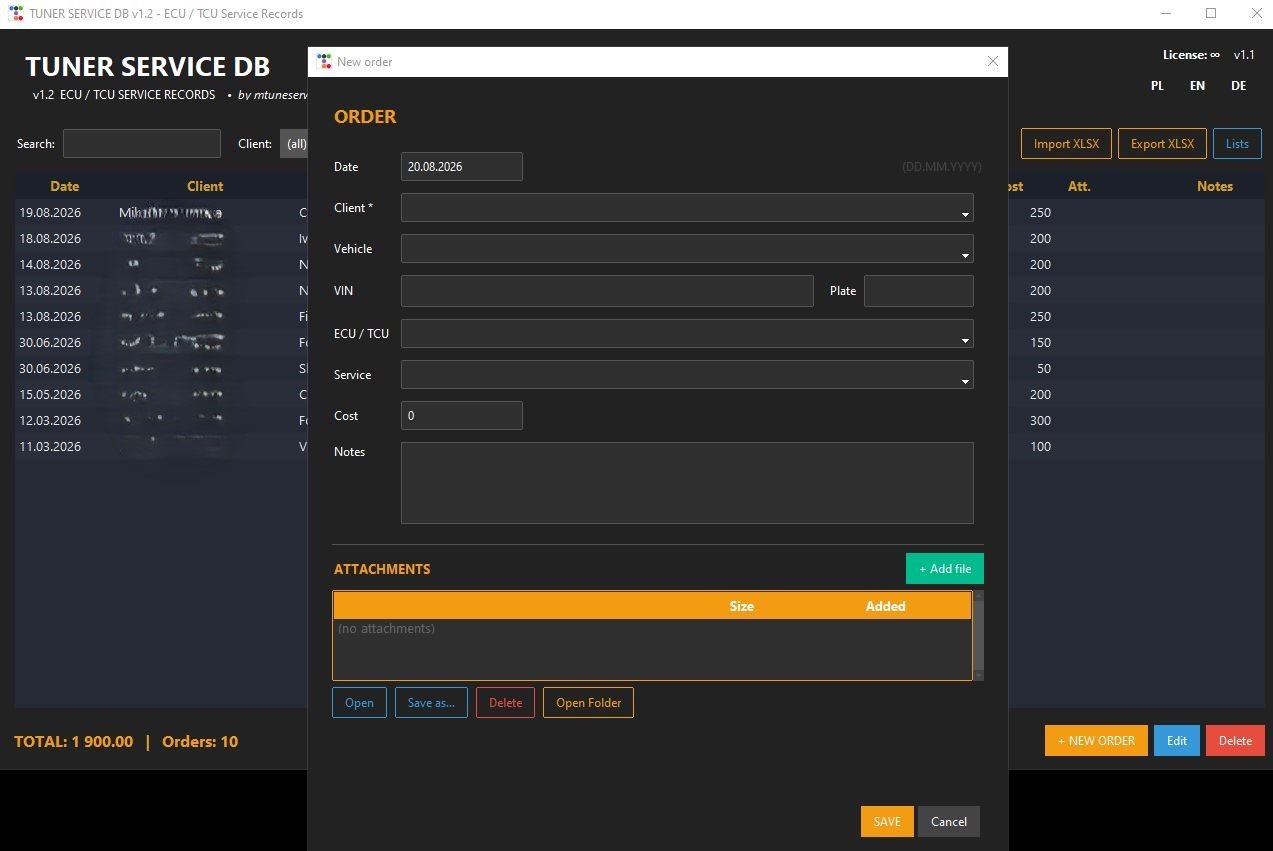Click Export XLSX in main window
Image resolution: width=1273 pixels, height=851 pixels.
pyautogui.click(x=1162, y=143)
